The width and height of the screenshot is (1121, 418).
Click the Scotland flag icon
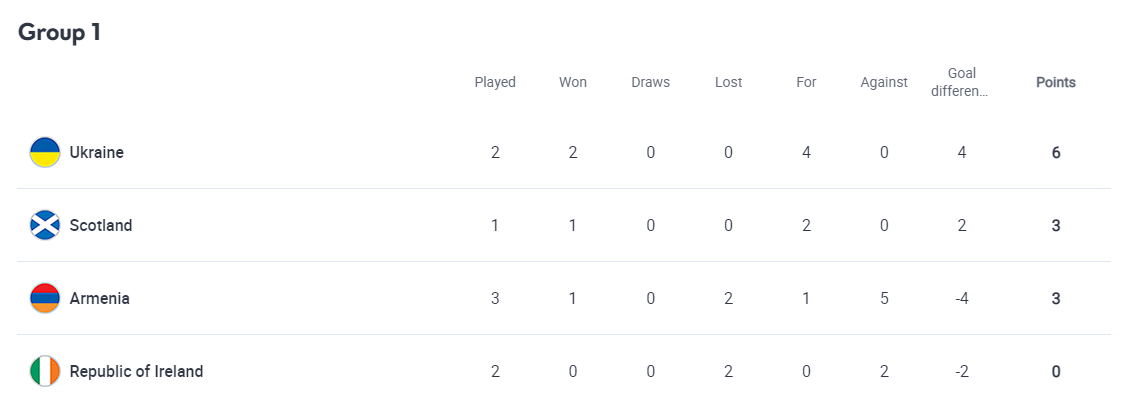tap(45, 225)
